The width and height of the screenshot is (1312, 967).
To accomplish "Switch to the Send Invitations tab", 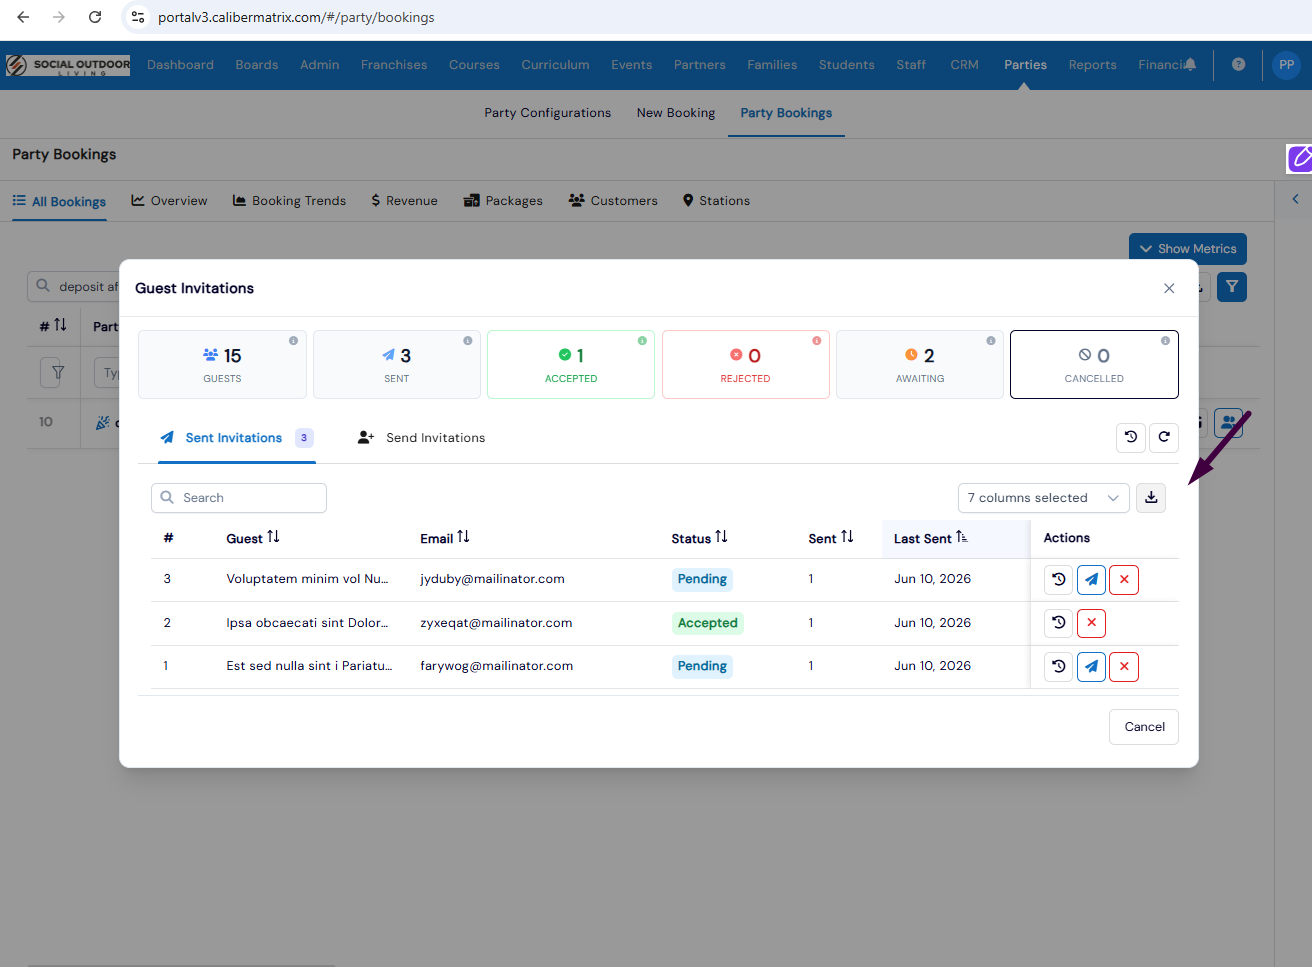I will [x=421, y=438].
